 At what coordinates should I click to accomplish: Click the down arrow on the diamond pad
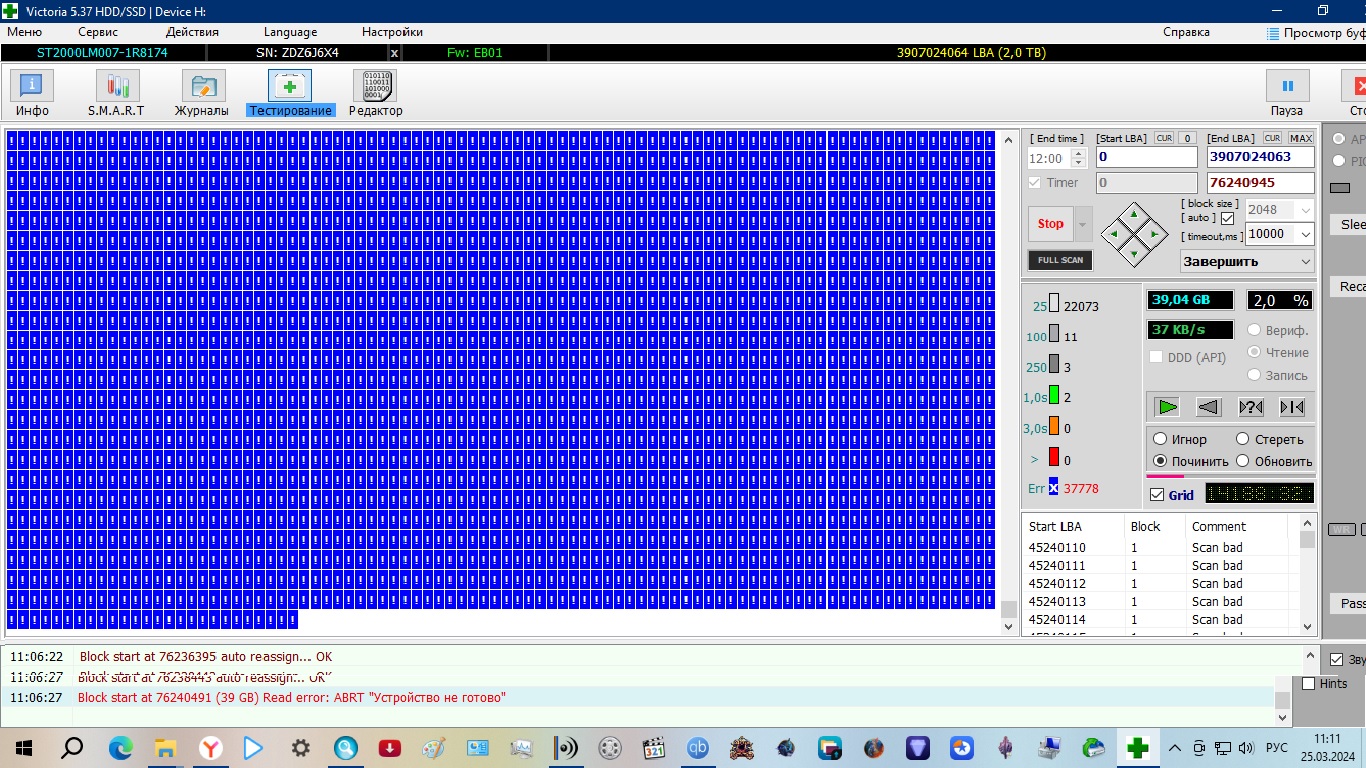tap(1133, 253)
